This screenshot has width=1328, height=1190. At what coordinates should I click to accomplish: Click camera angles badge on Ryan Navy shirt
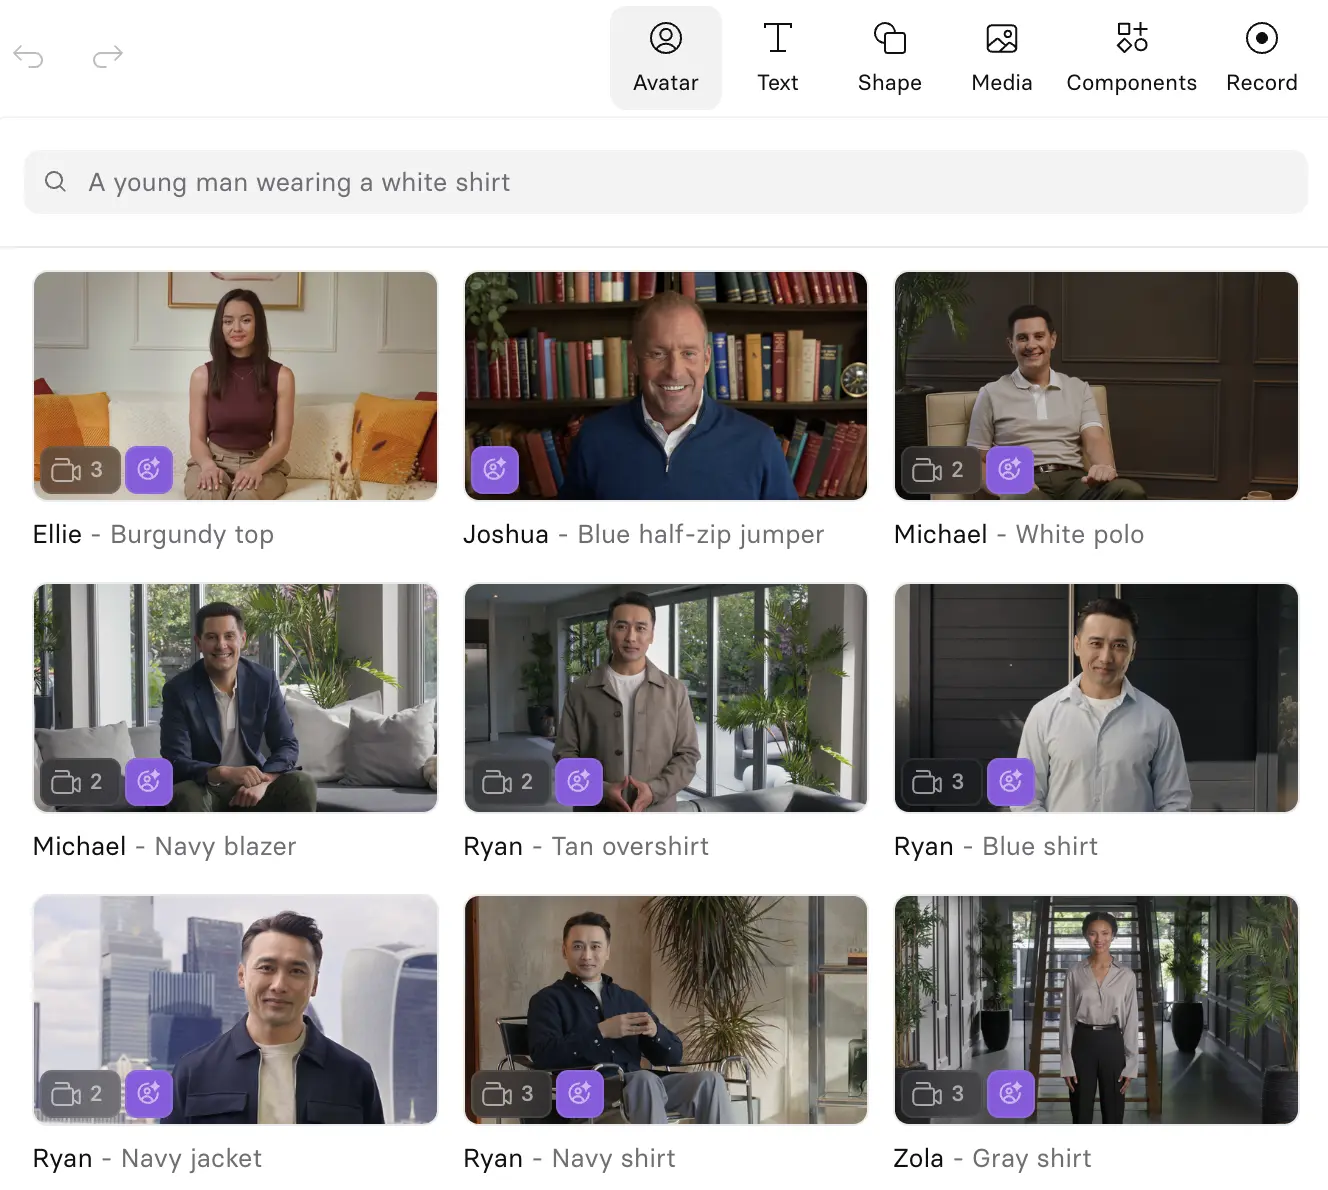click(510, 1094)
